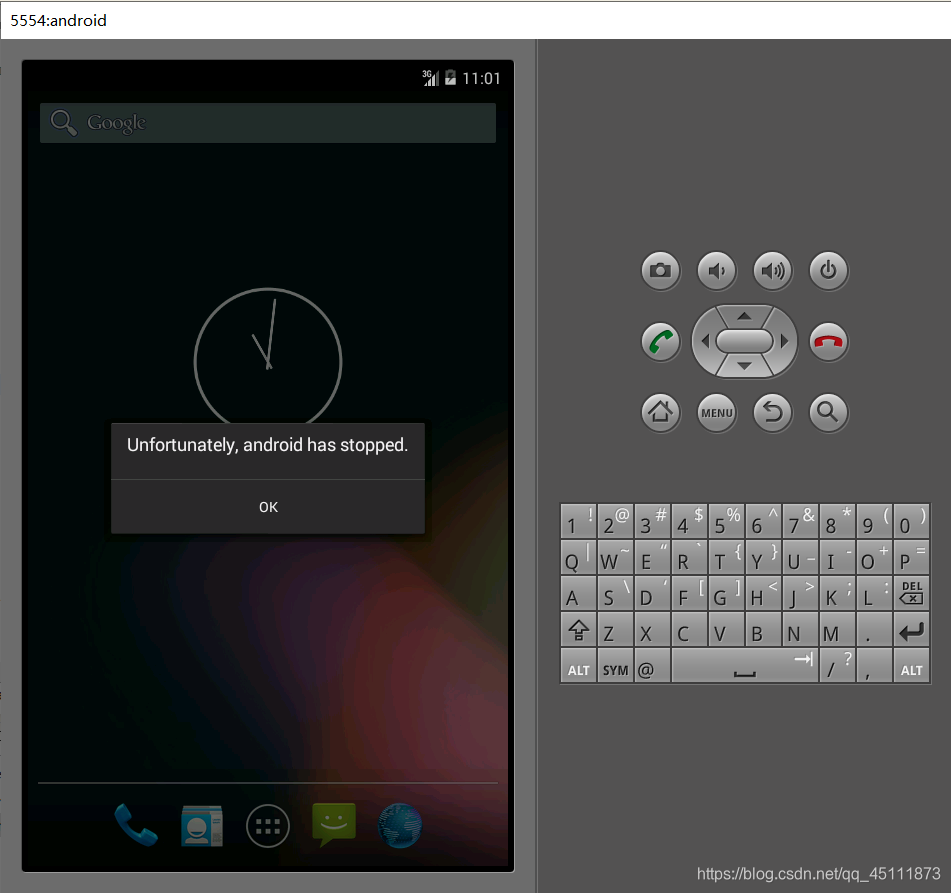Image resolution: width=951 pixels, height=893 pixels.
Task: Dismiss the crash dialog with OK
Action: [x=267, y=507]
